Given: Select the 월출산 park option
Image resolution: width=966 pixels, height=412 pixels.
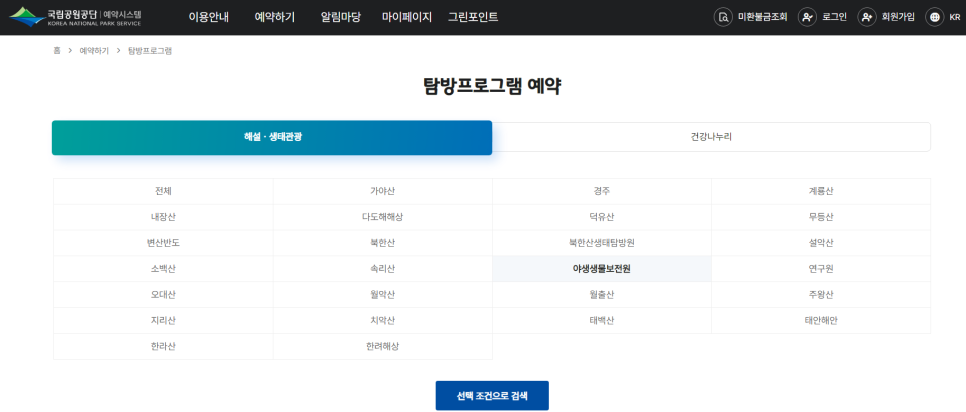Looking at the screenshot, I should coord(602,295).
